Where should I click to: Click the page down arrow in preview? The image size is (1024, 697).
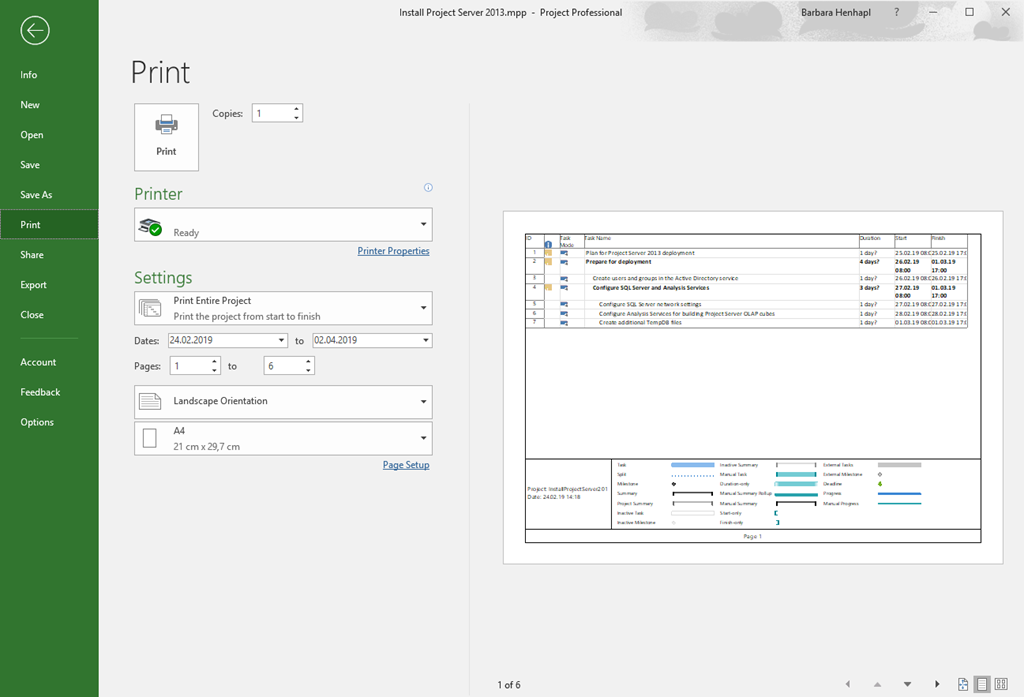(x=907, y=685)
